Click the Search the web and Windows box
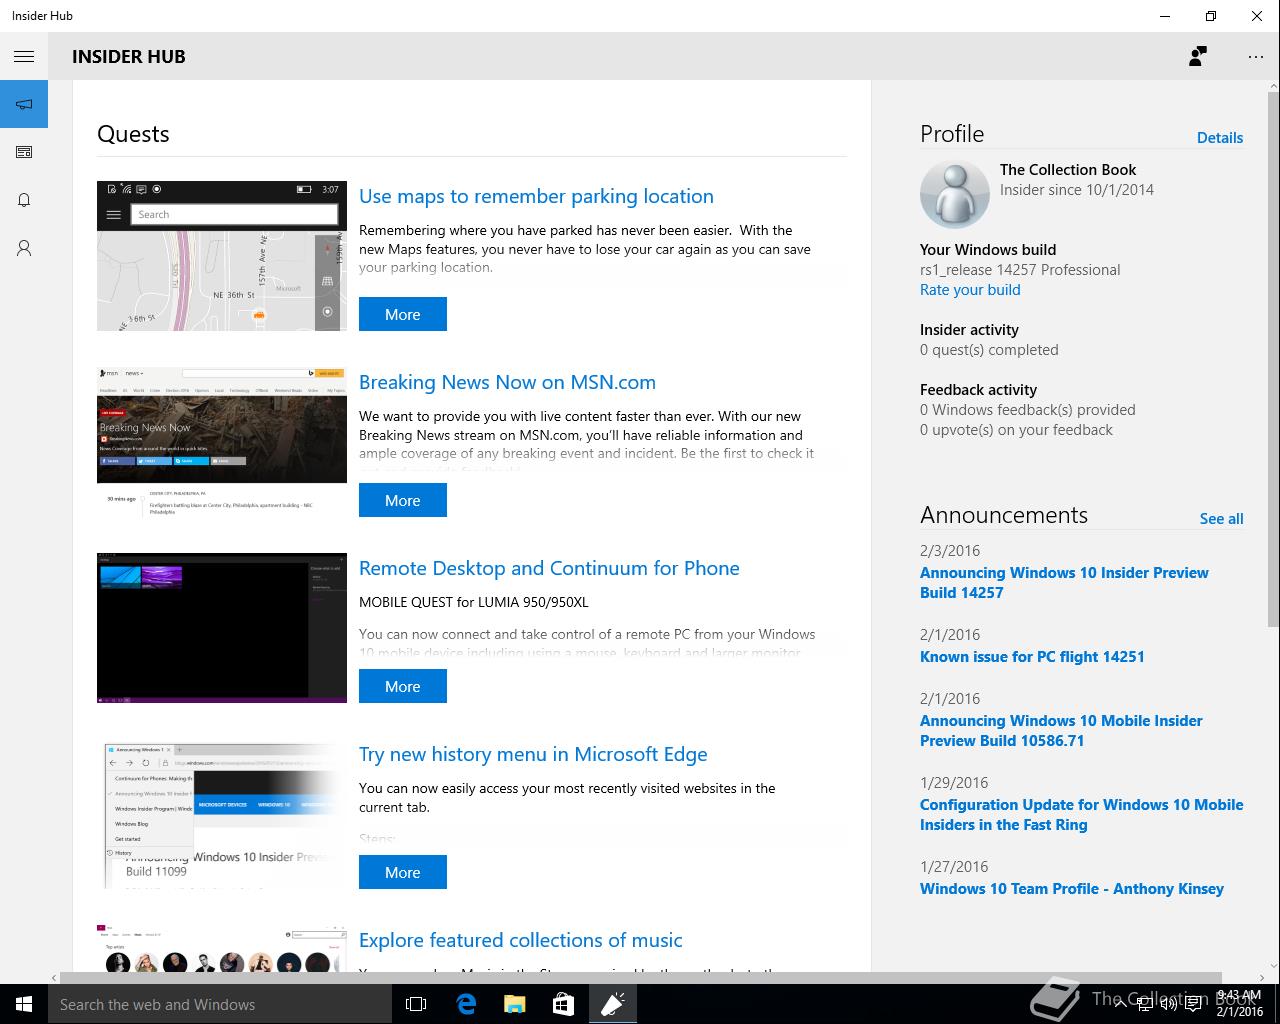Image resolution: width=1280 pixels, height=1024 pixels. [x=220, y=1004]
